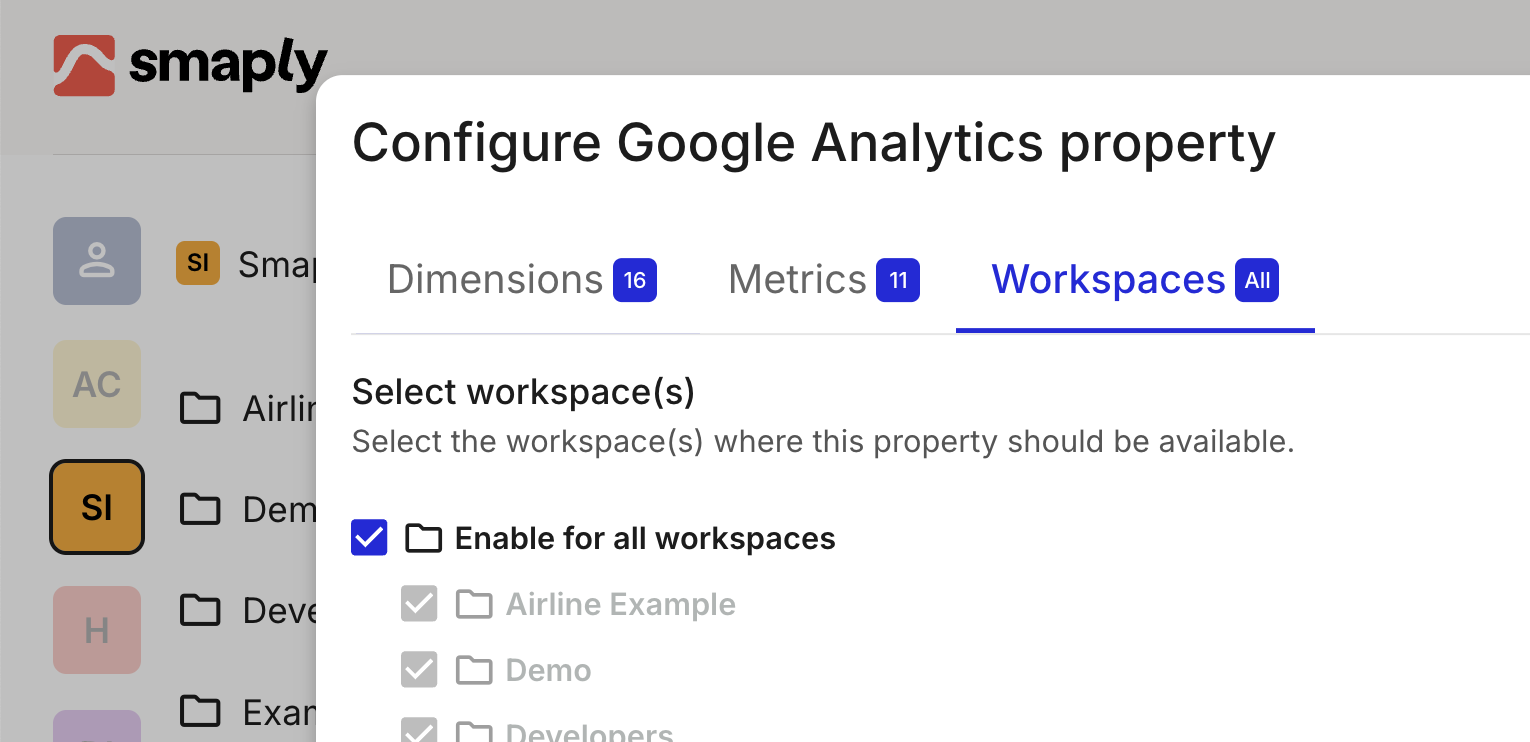
Task: Click the All badge on Workspaces
Action: pyautogui.click(x=1257, y=280)
